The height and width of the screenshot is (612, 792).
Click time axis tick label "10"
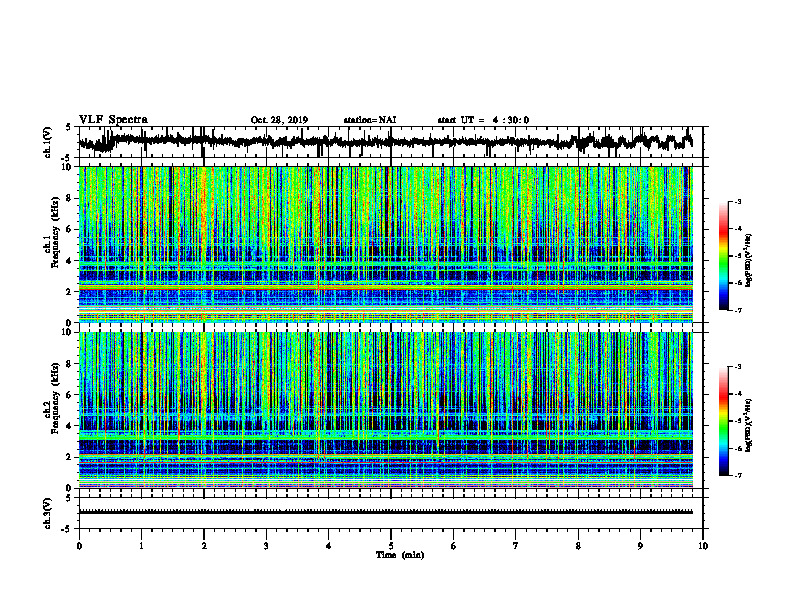click(x=703, y=546)
